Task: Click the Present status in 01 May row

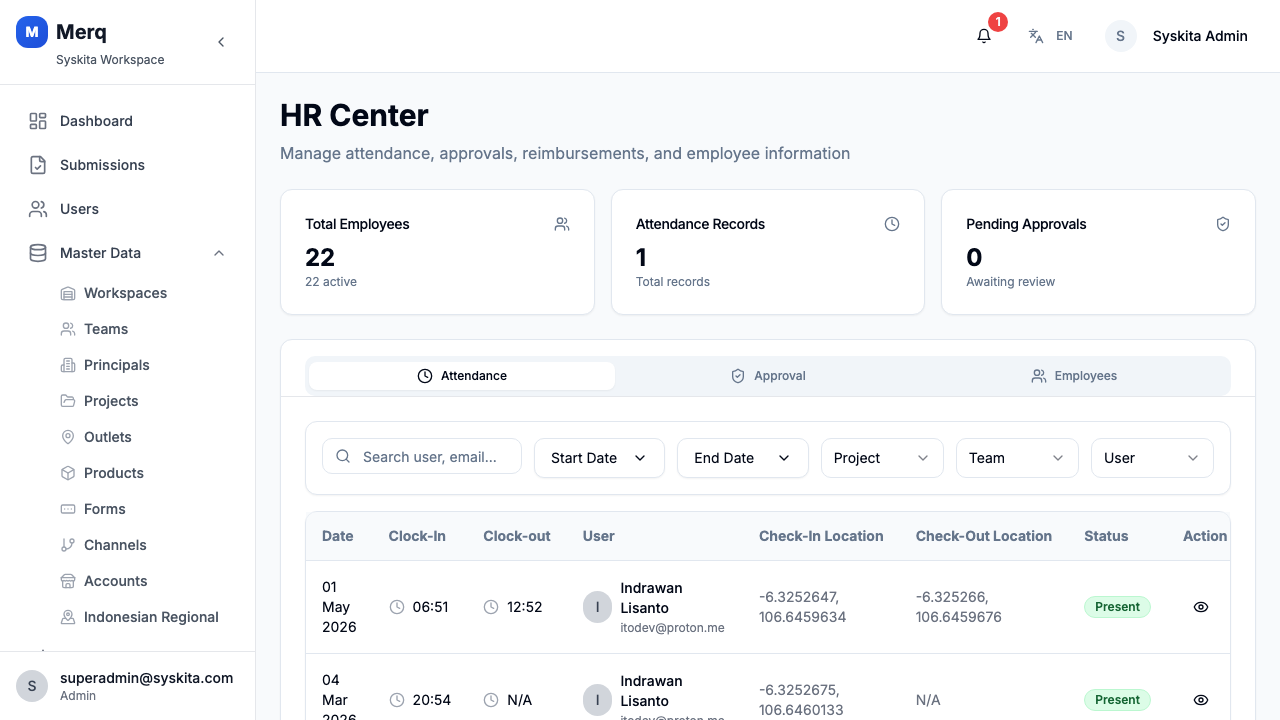Action: 1117,607
